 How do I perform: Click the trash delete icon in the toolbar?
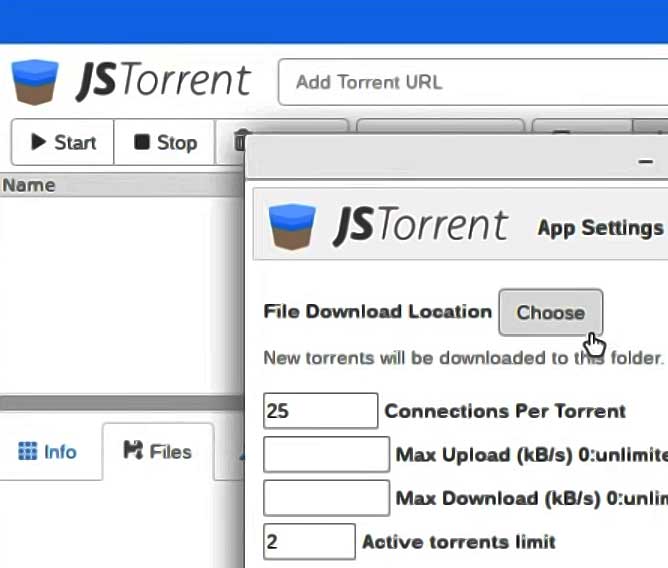click(239, 140)
